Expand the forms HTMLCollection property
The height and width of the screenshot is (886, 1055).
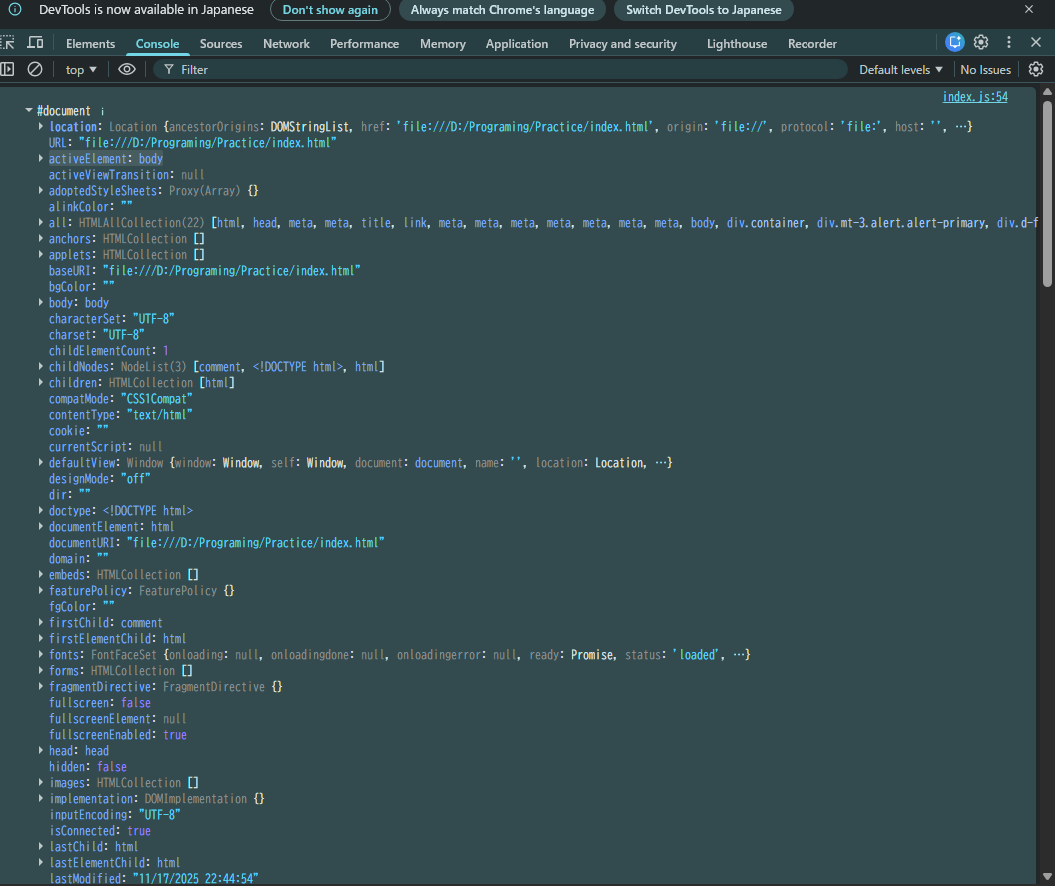41,671
